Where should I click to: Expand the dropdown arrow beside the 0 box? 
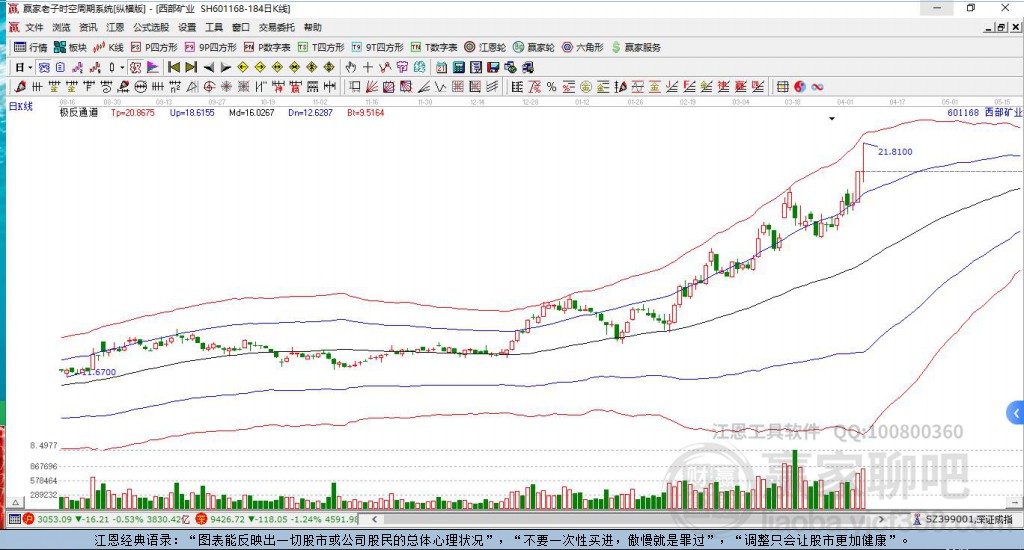tap(122, 67)
